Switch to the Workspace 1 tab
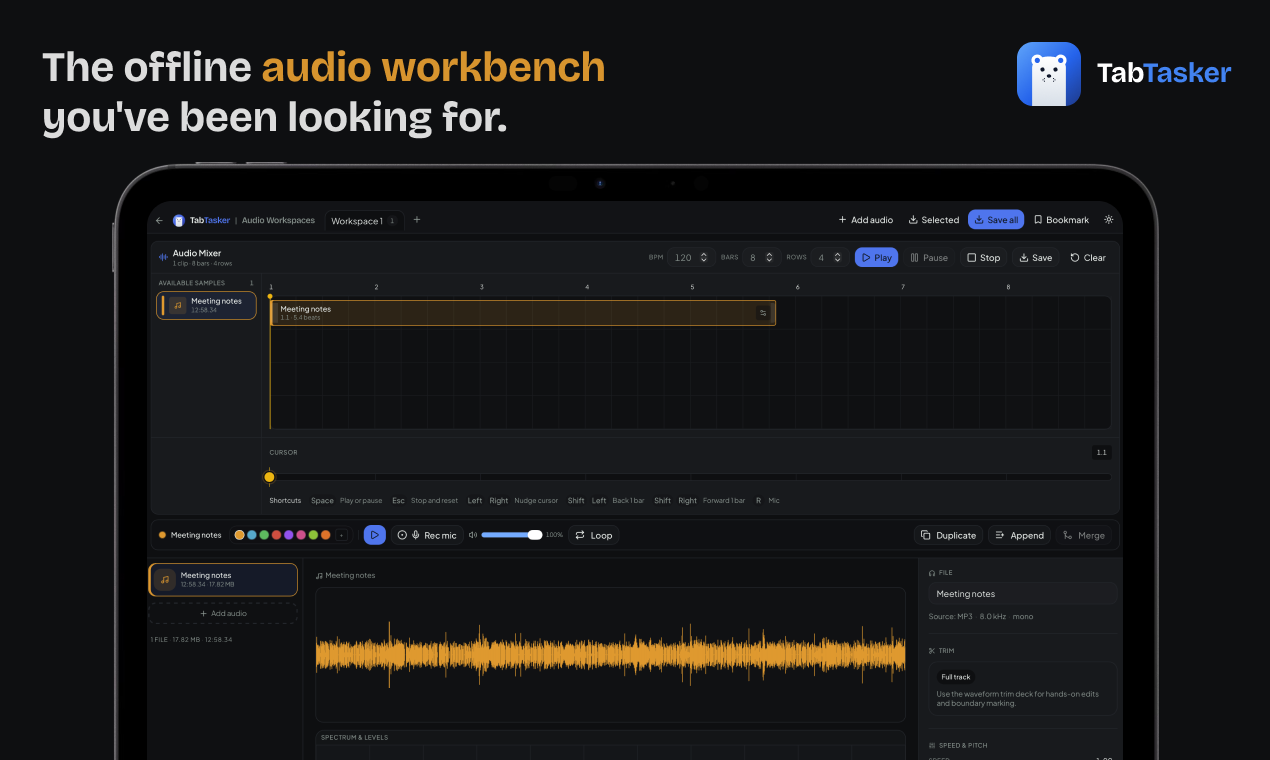The height and width of the screenshot is (760, 1270). (364, 220)
